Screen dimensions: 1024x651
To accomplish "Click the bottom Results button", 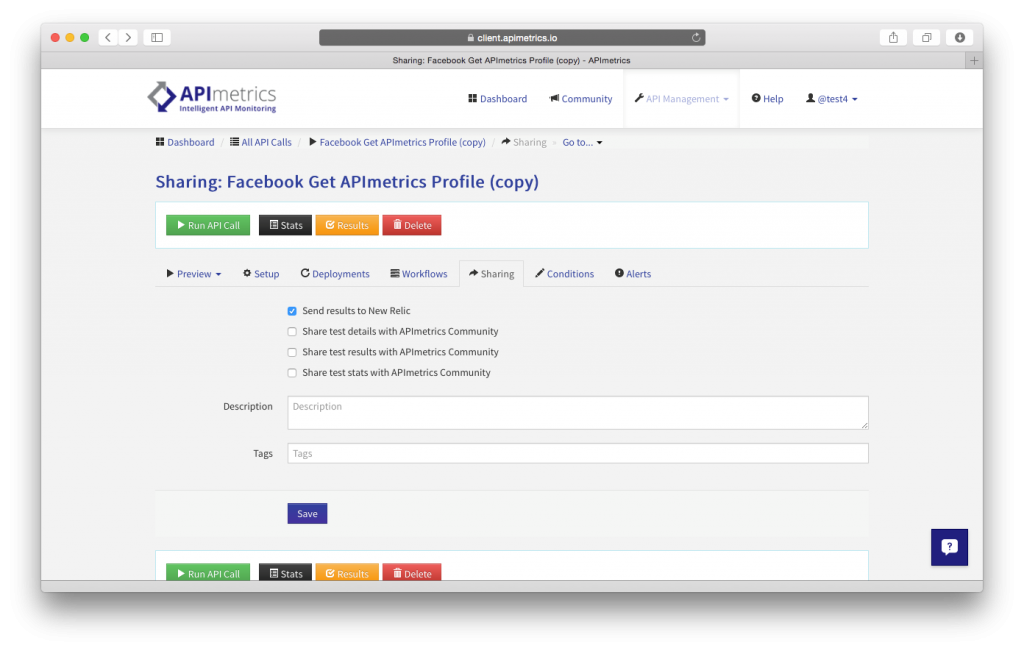I will coord(347,572).
